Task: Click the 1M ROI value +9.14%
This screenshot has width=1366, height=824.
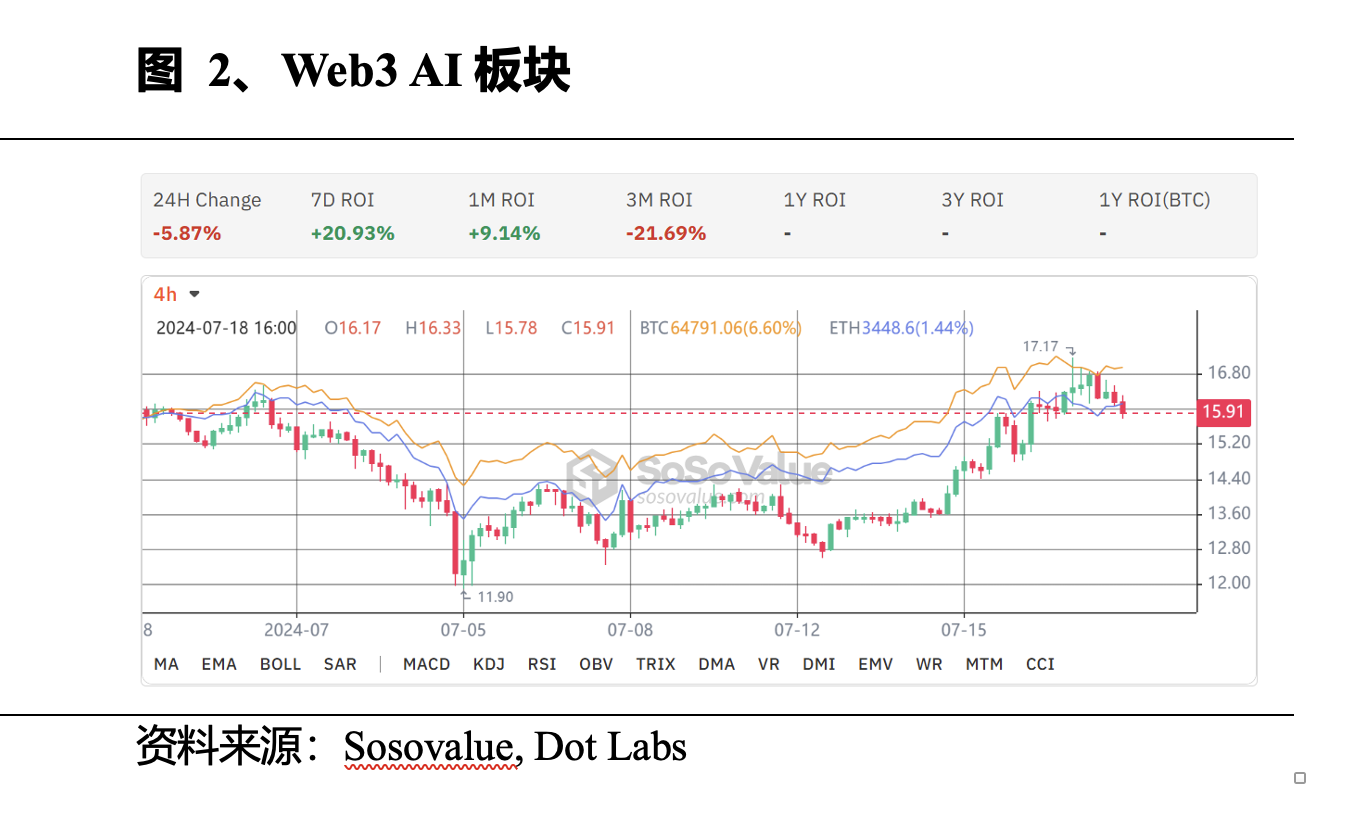Action: tap(504, 233)
